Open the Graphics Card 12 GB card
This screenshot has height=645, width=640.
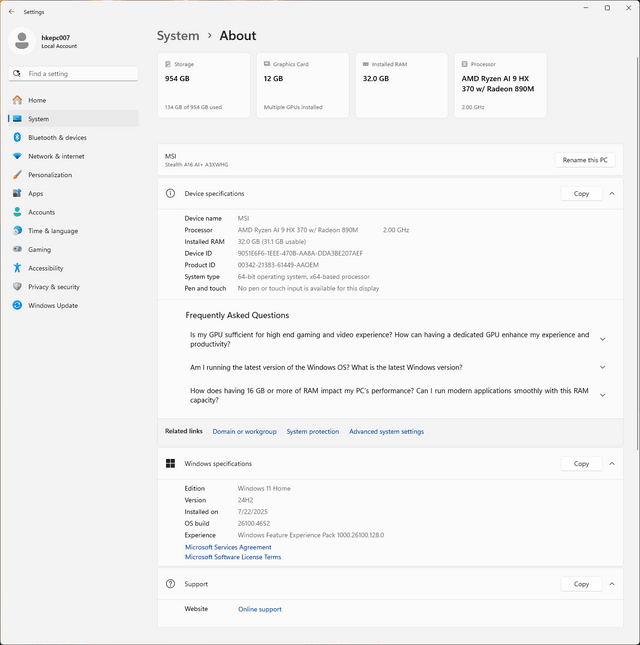303,85
